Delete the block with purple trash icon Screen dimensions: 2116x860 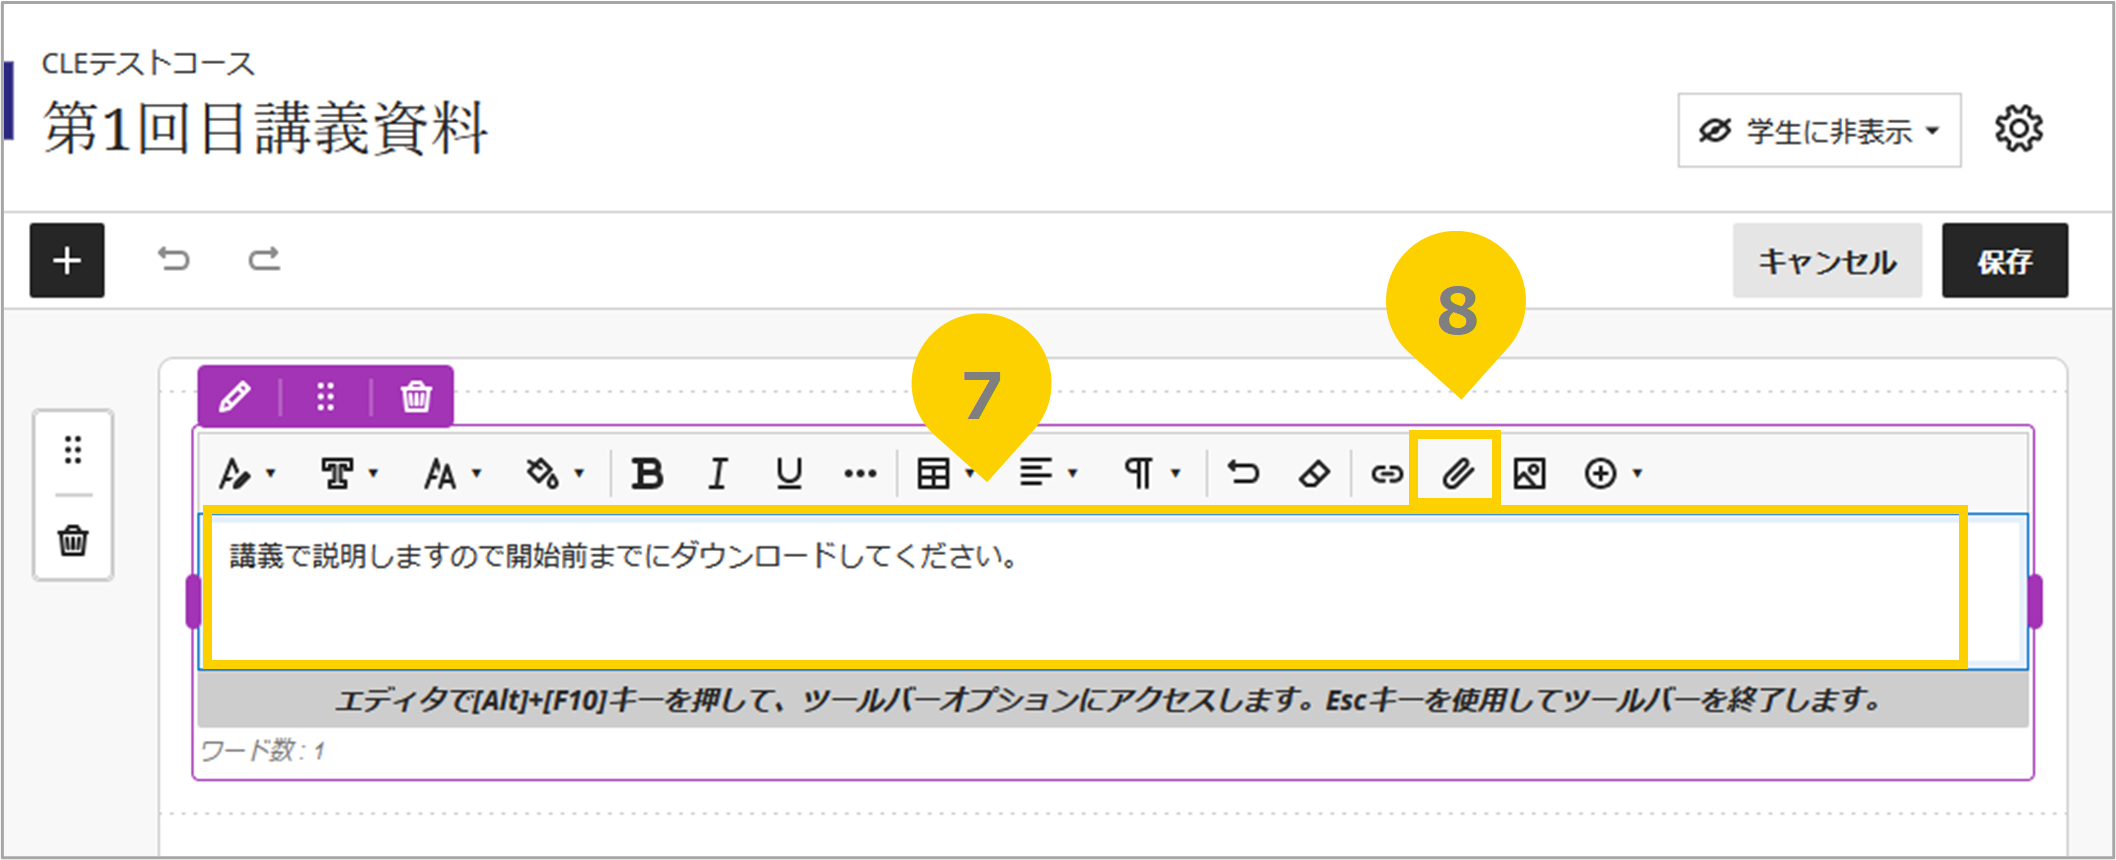(x=416, y=397)
